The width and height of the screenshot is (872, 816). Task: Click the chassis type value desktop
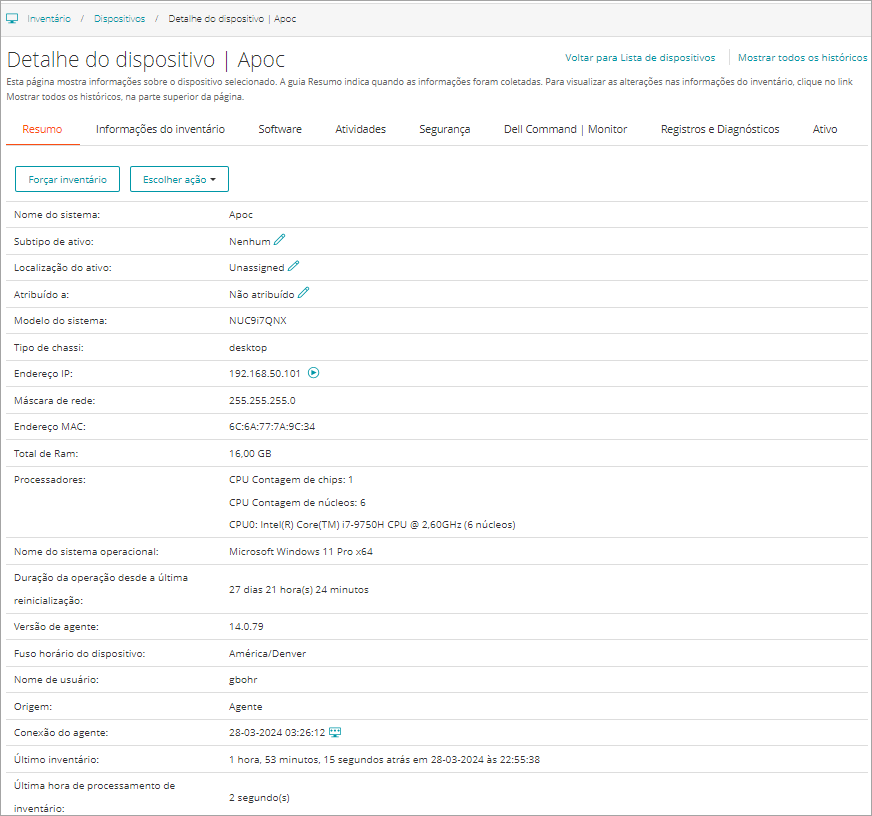click(x=248, y=347)
